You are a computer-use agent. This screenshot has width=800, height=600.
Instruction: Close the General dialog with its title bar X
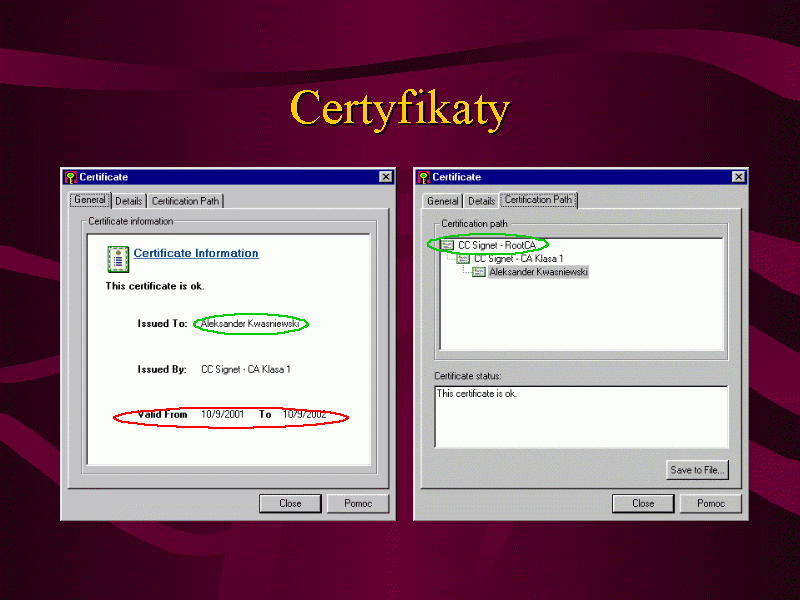point(386,177)
